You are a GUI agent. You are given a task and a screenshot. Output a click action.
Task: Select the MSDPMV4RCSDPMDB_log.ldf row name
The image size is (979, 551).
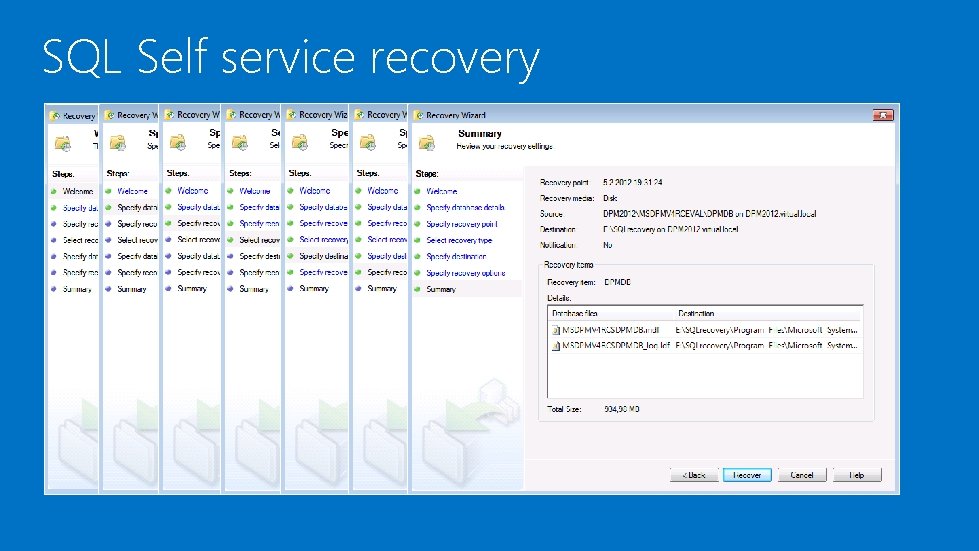[616, 345]
